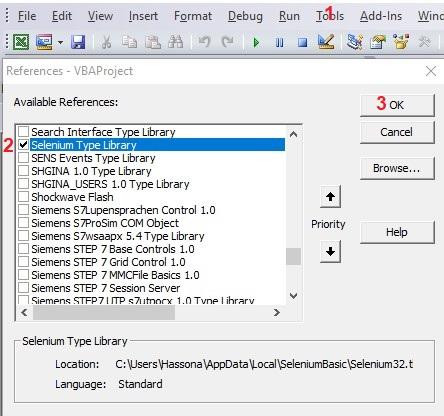Open the Tools menu

(x=330, y=16)
